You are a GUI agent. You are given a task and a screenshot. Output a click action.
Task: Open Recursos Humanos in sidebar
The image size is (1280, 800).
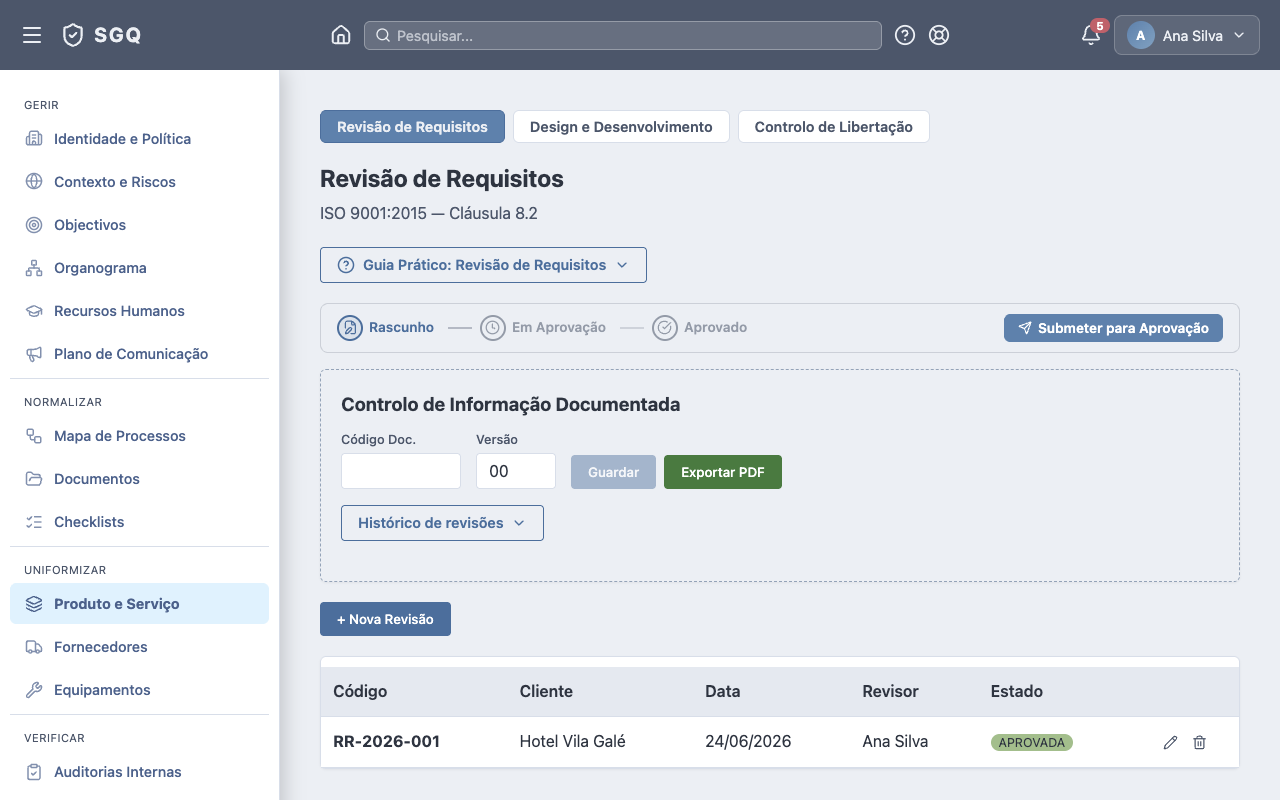pyautogui.click(x=139, y=311)
